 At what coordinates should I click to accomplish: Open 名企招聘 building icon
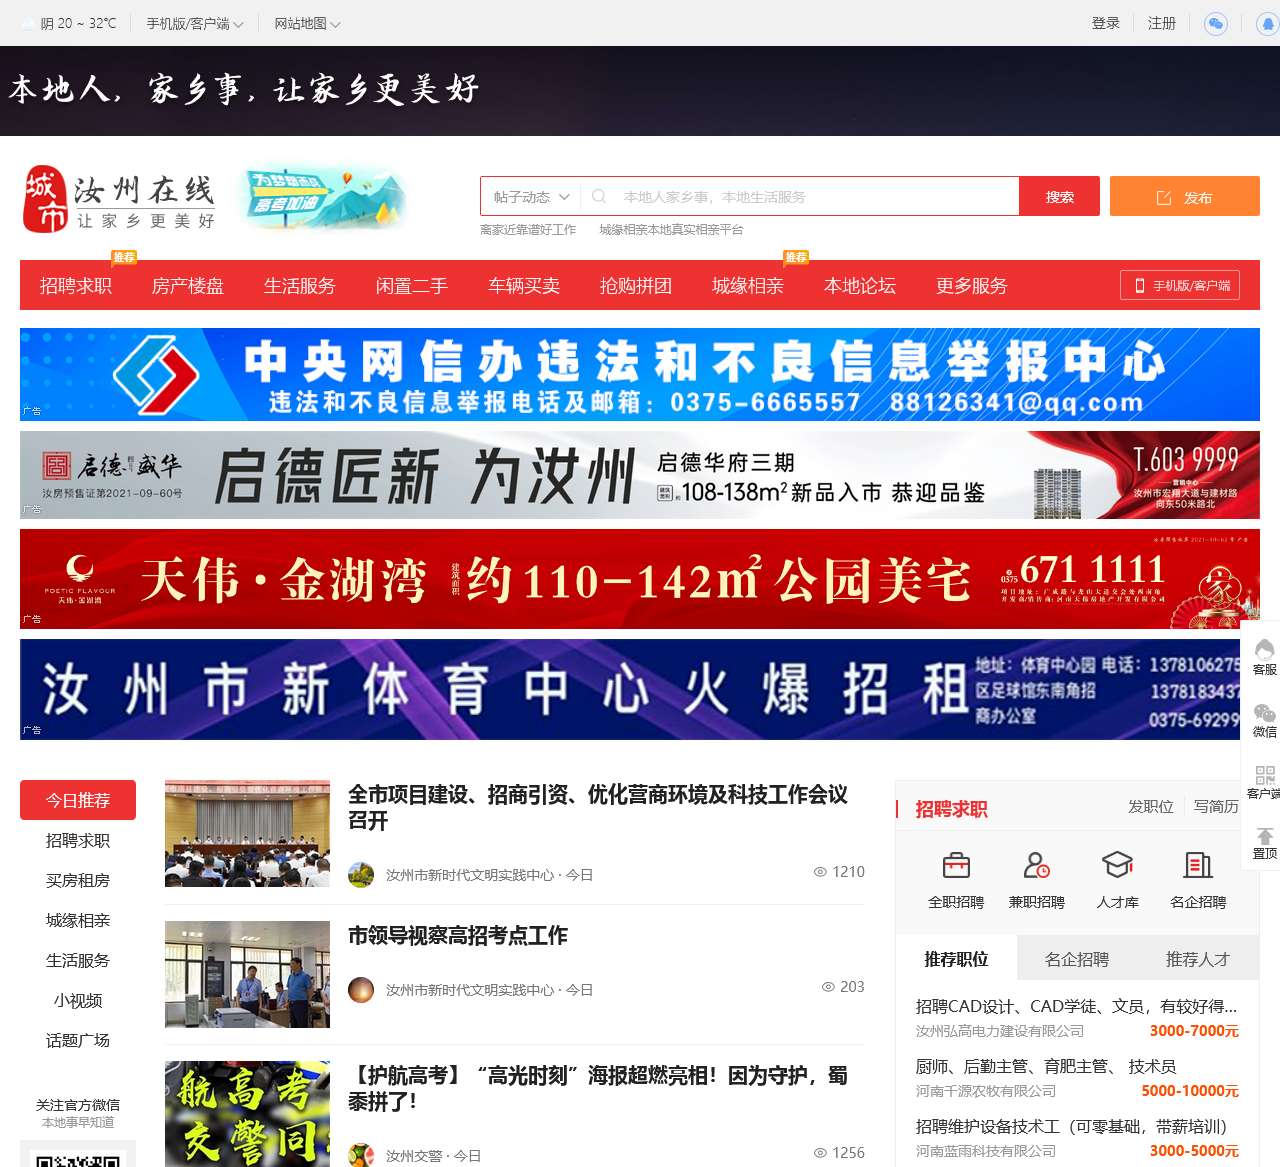point(1198,865)
